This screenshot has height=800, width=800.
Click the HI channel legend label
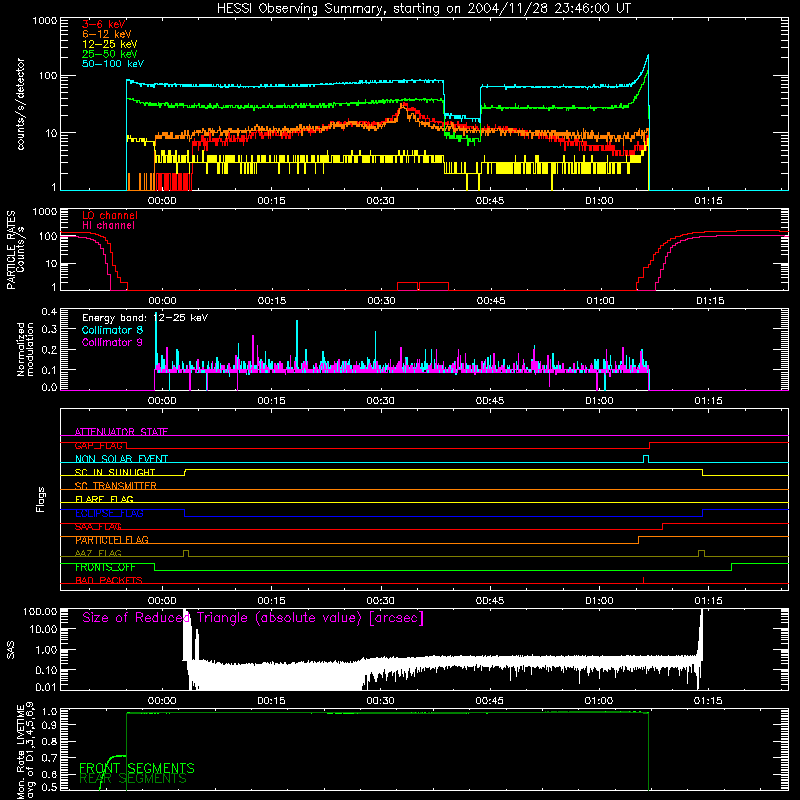tap(108, 226)
